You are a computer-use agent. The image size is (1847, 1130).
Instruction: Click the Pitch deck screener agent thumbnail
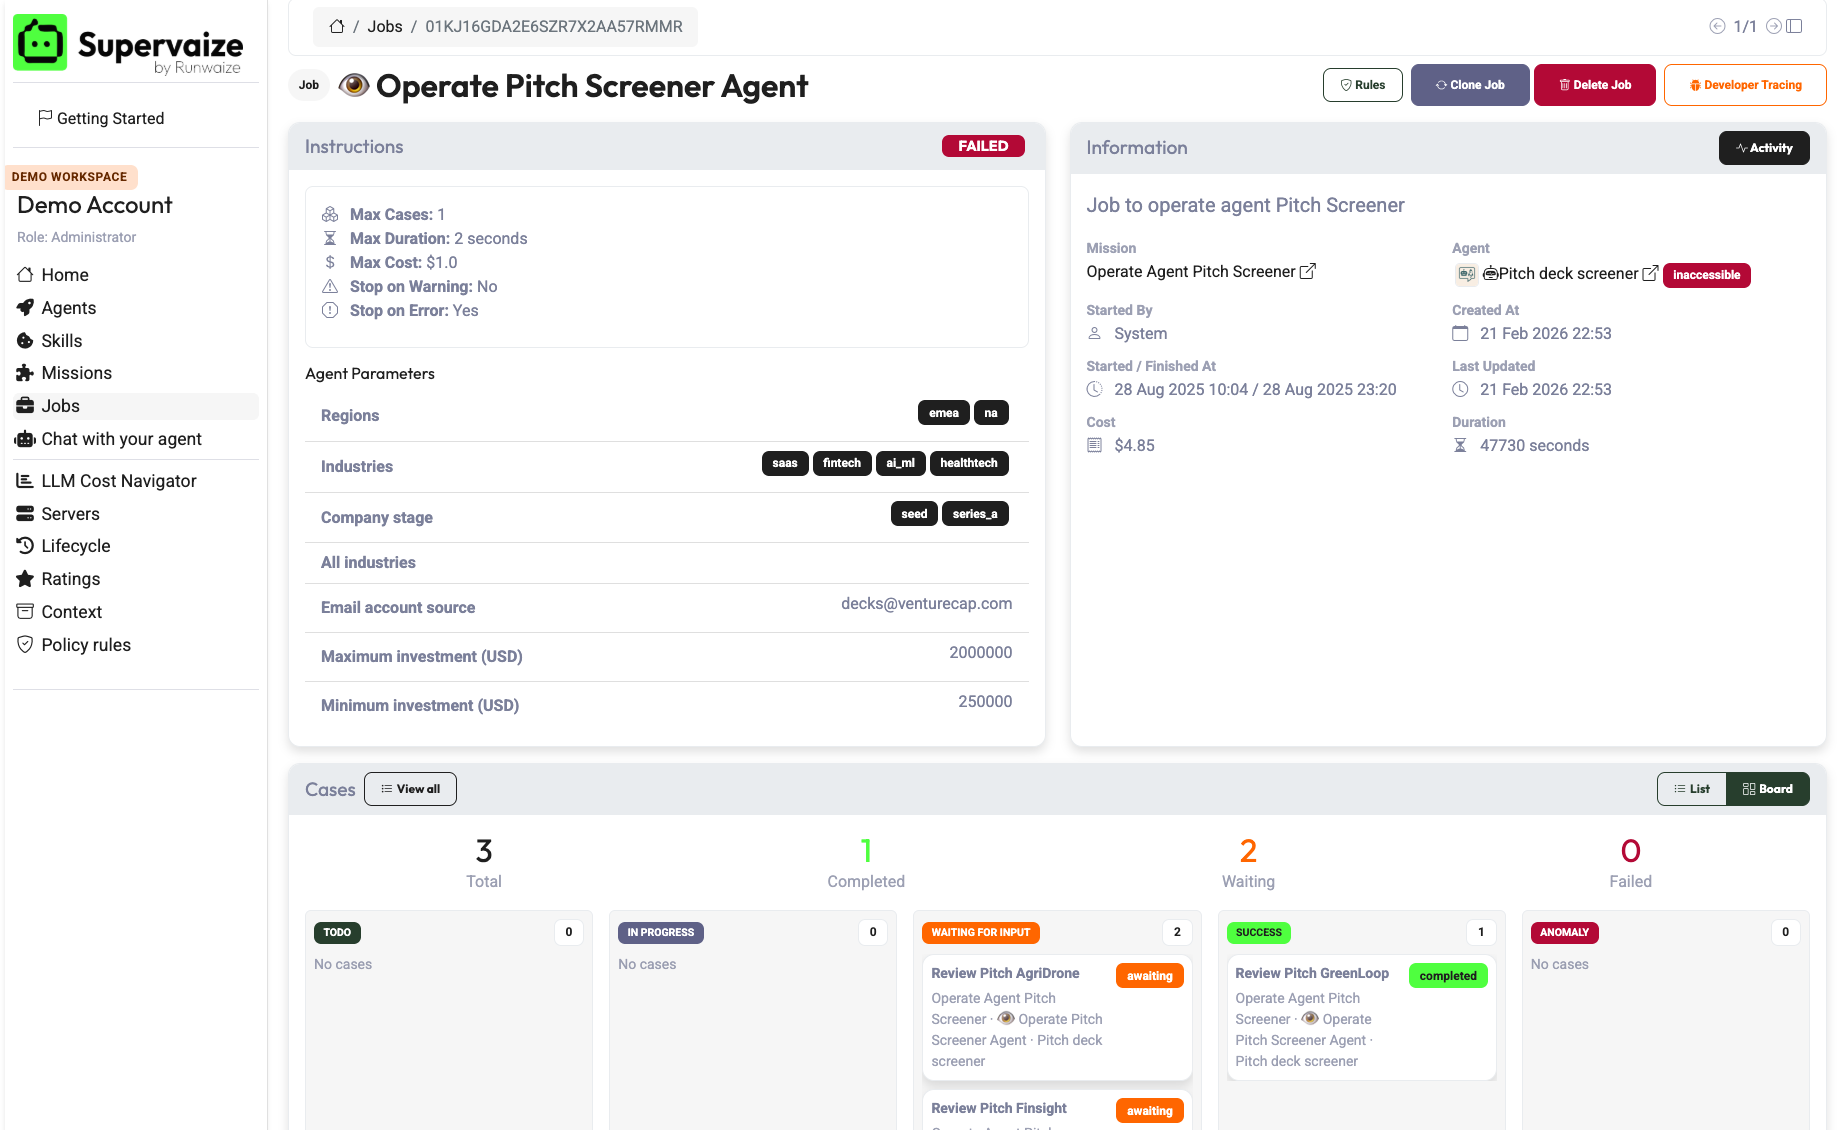pyautogui.click(x=1466, y=274)
